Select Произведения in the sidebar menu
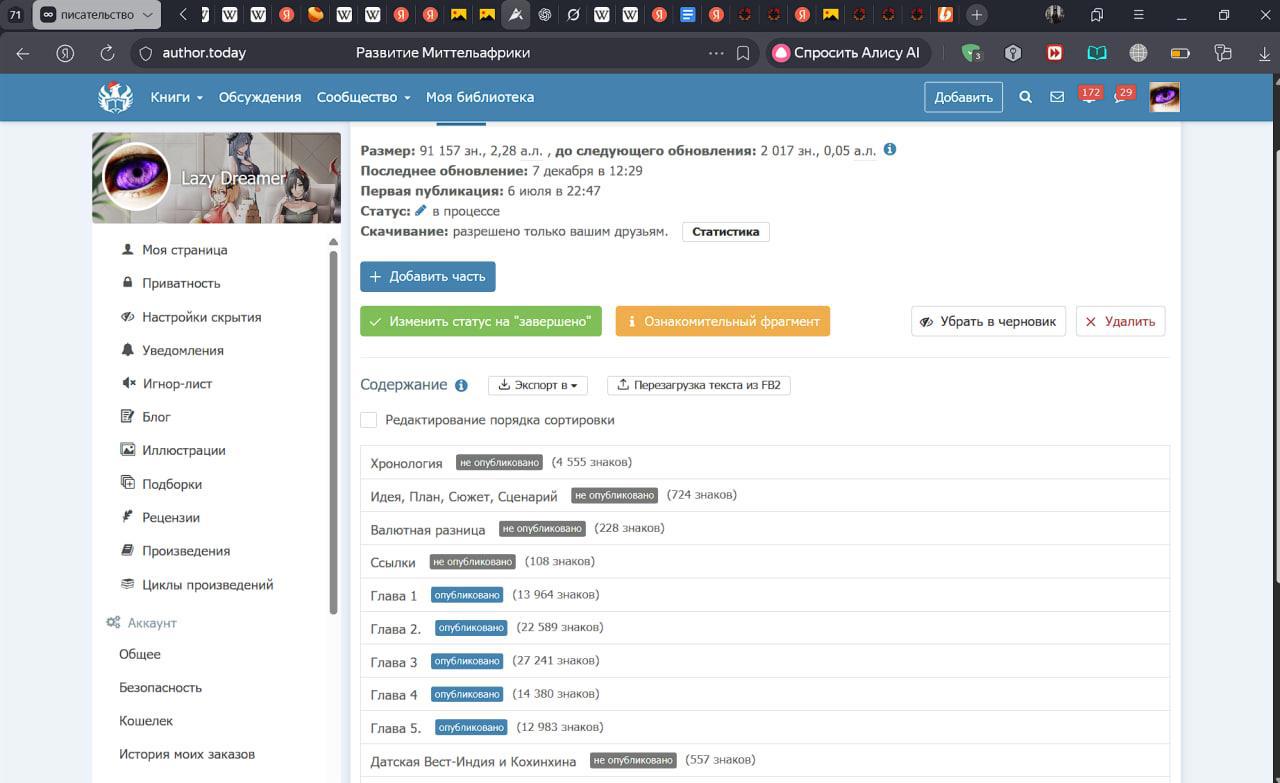This screenshot has height=783, width=1280. click(186, 551)
